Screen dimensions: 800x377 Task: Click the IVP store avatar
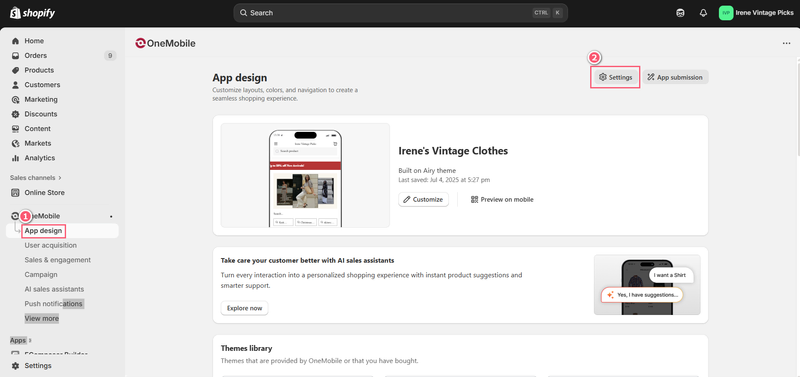tap(726, 13)
